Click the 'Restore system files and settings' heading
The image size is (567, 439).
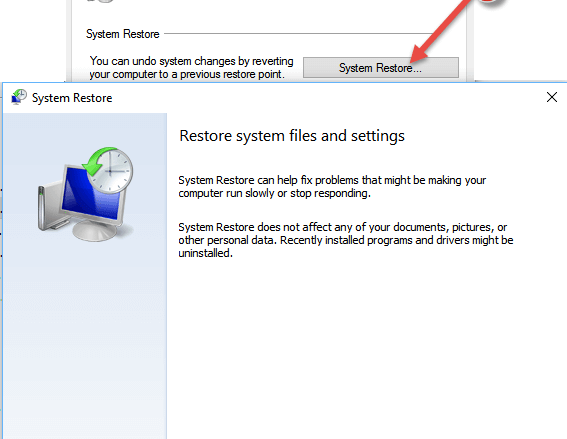coord(292,136)
